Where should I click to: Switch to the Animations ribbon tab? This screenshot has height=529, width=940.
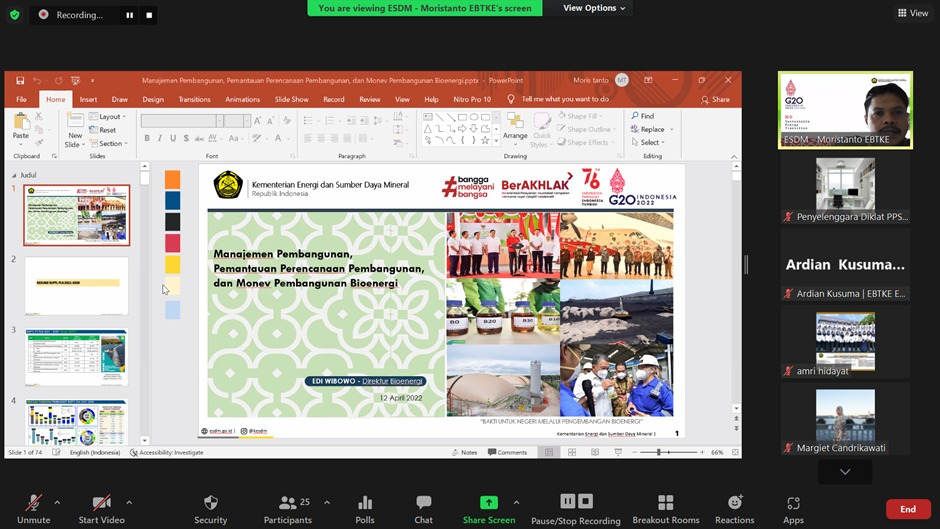(242, 100)
